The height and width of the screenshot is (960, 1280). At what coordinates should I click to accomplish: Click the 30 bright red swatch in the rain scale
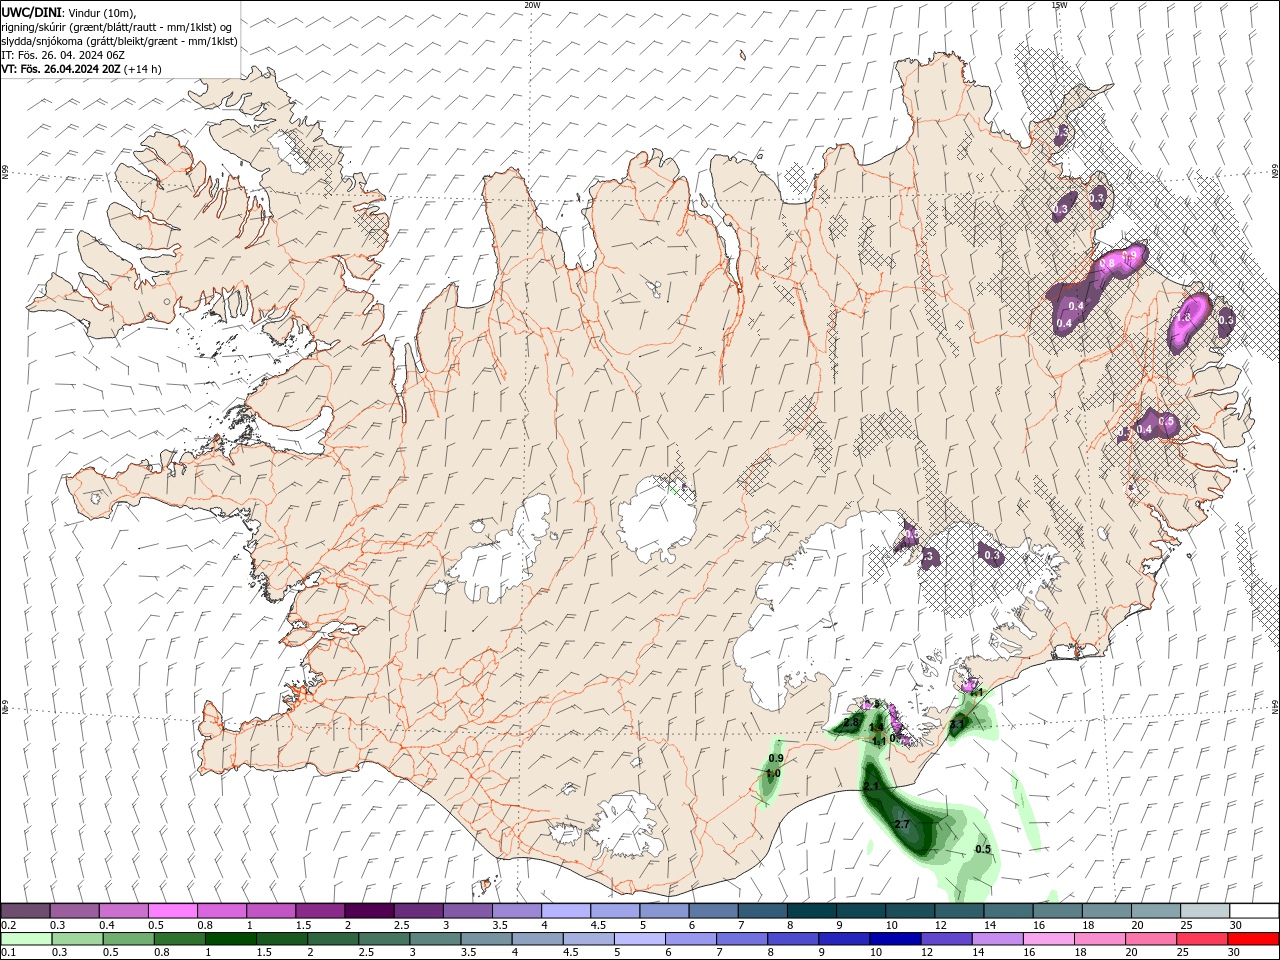point(1253,938)
